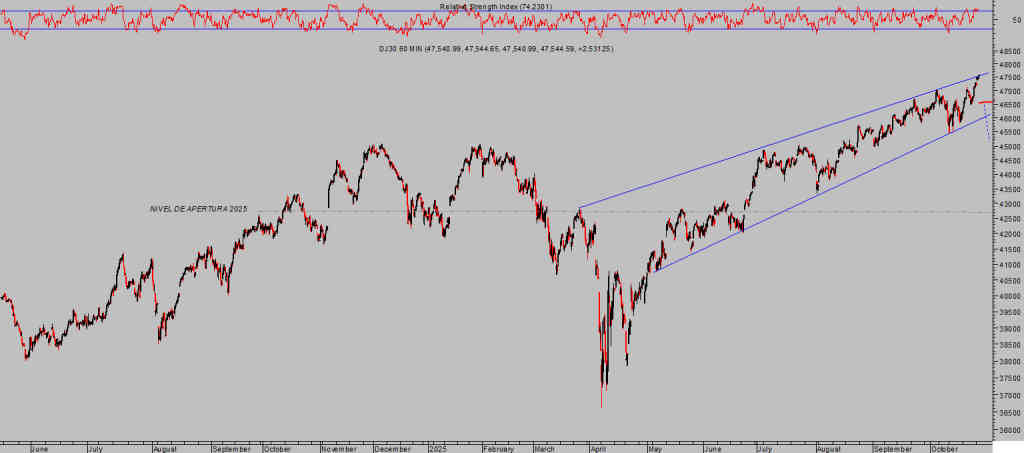Select the red horizontal marker beside latest price

(985, 102)
